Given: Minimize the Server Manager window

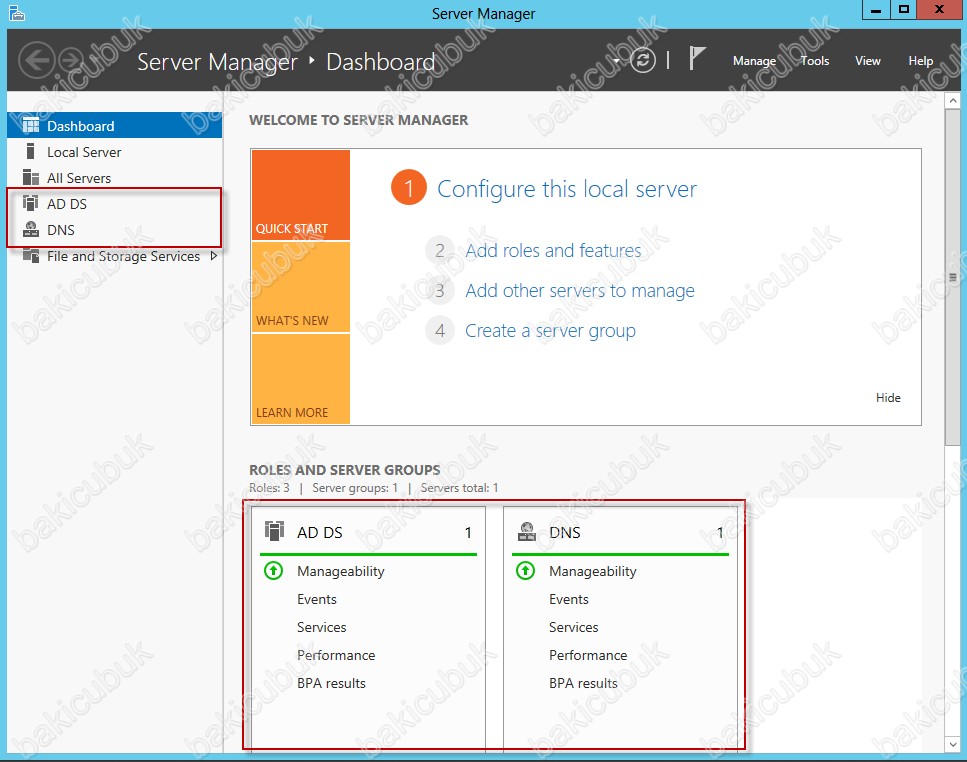Looking at the screenshot, I should point(876,9).
